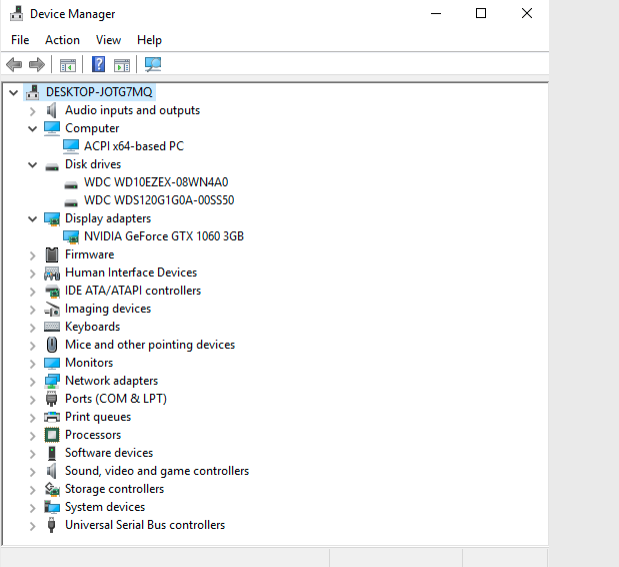Click the Ports (COM & LPT) icon
This screenshot has width=619, height=567.
tap(52, 399)
